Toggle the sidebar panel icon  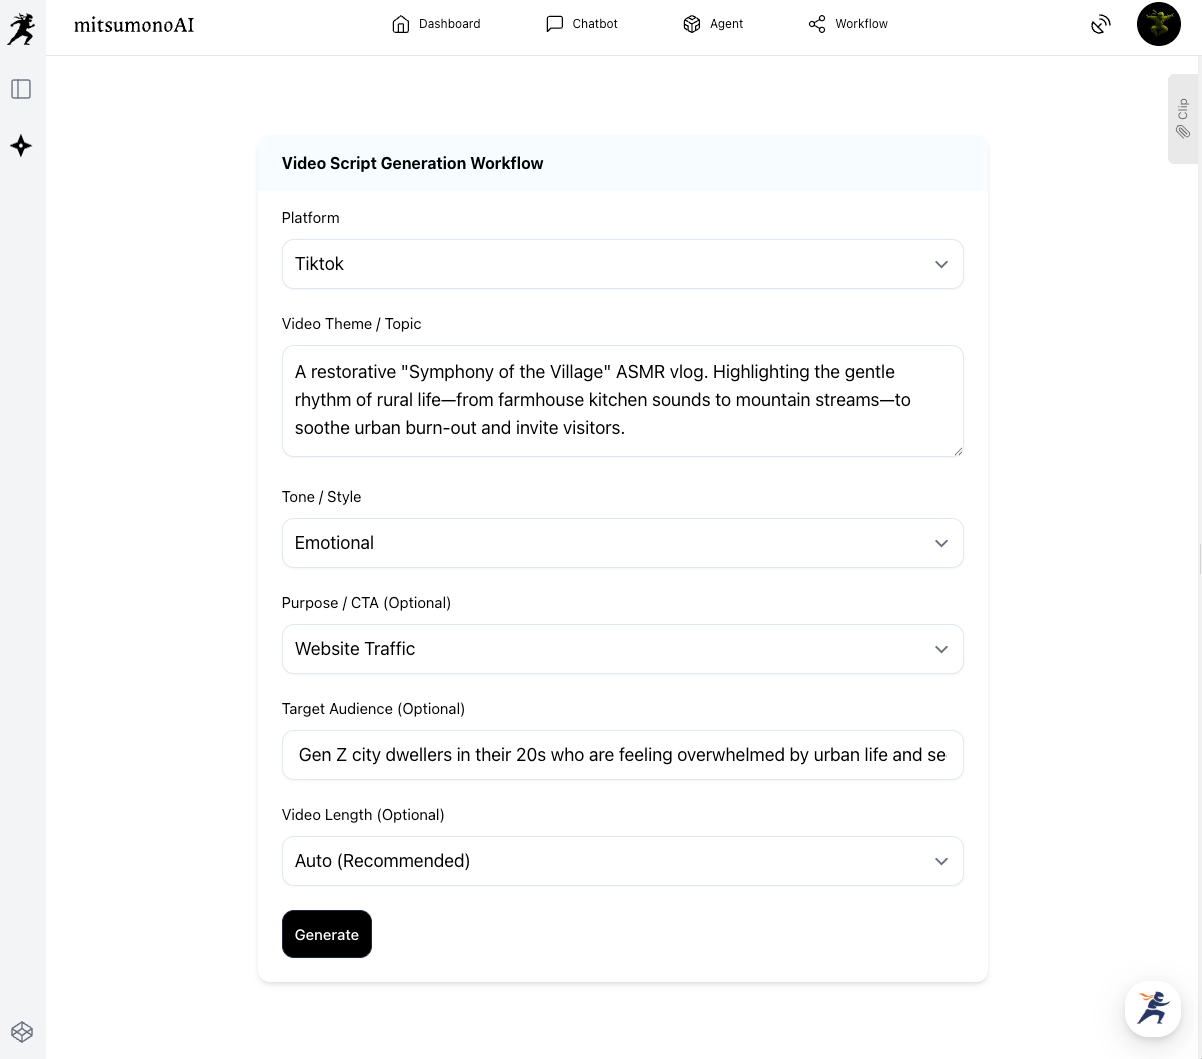pyautogui.click(x=21, y=89)
